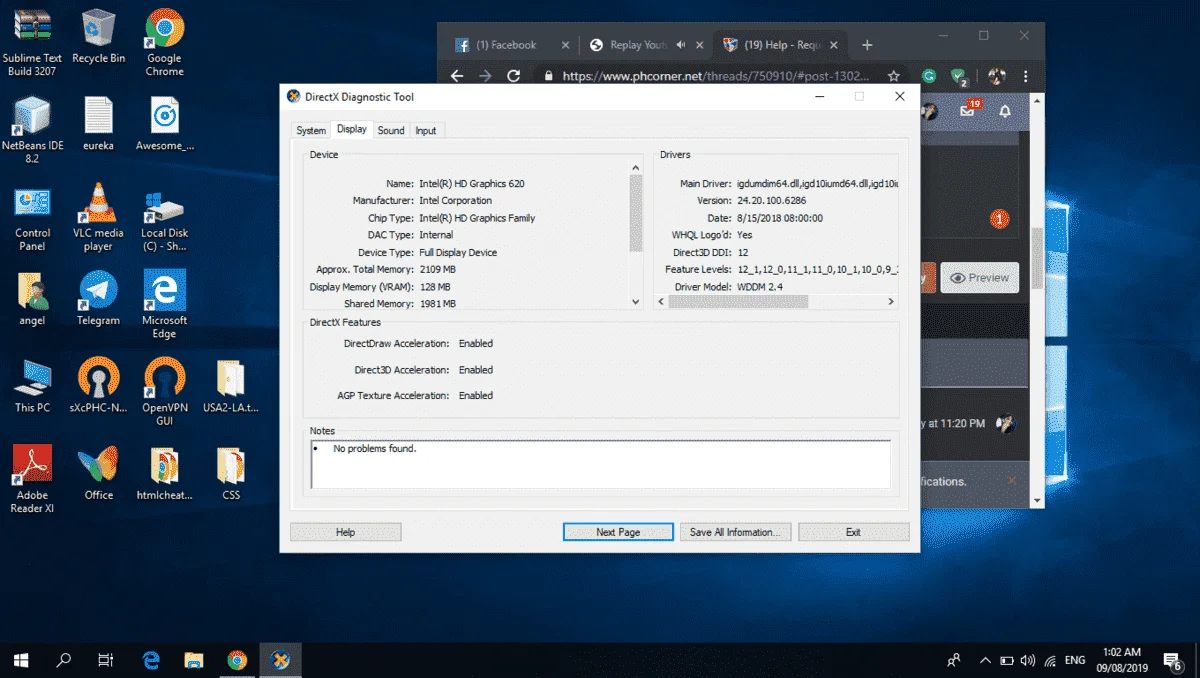Open the Telegram desktop icon
1200x678 pixels.
(x=98, y=299)
